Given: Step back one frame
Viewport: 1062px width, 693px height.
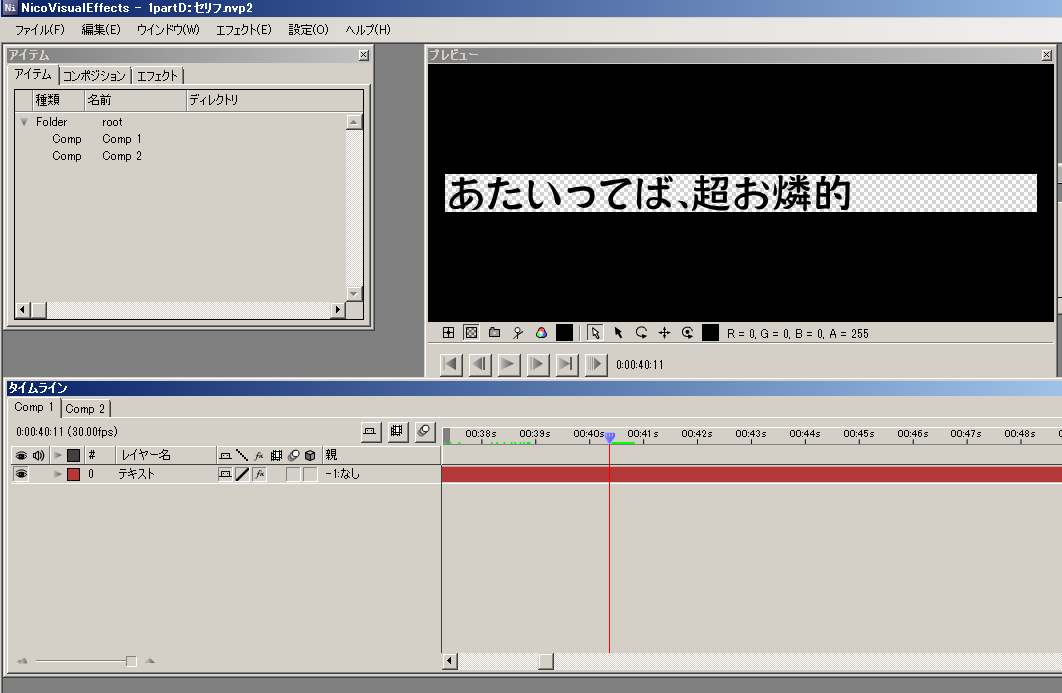Looking at the screenshot, I should click(x=480, y=364).
